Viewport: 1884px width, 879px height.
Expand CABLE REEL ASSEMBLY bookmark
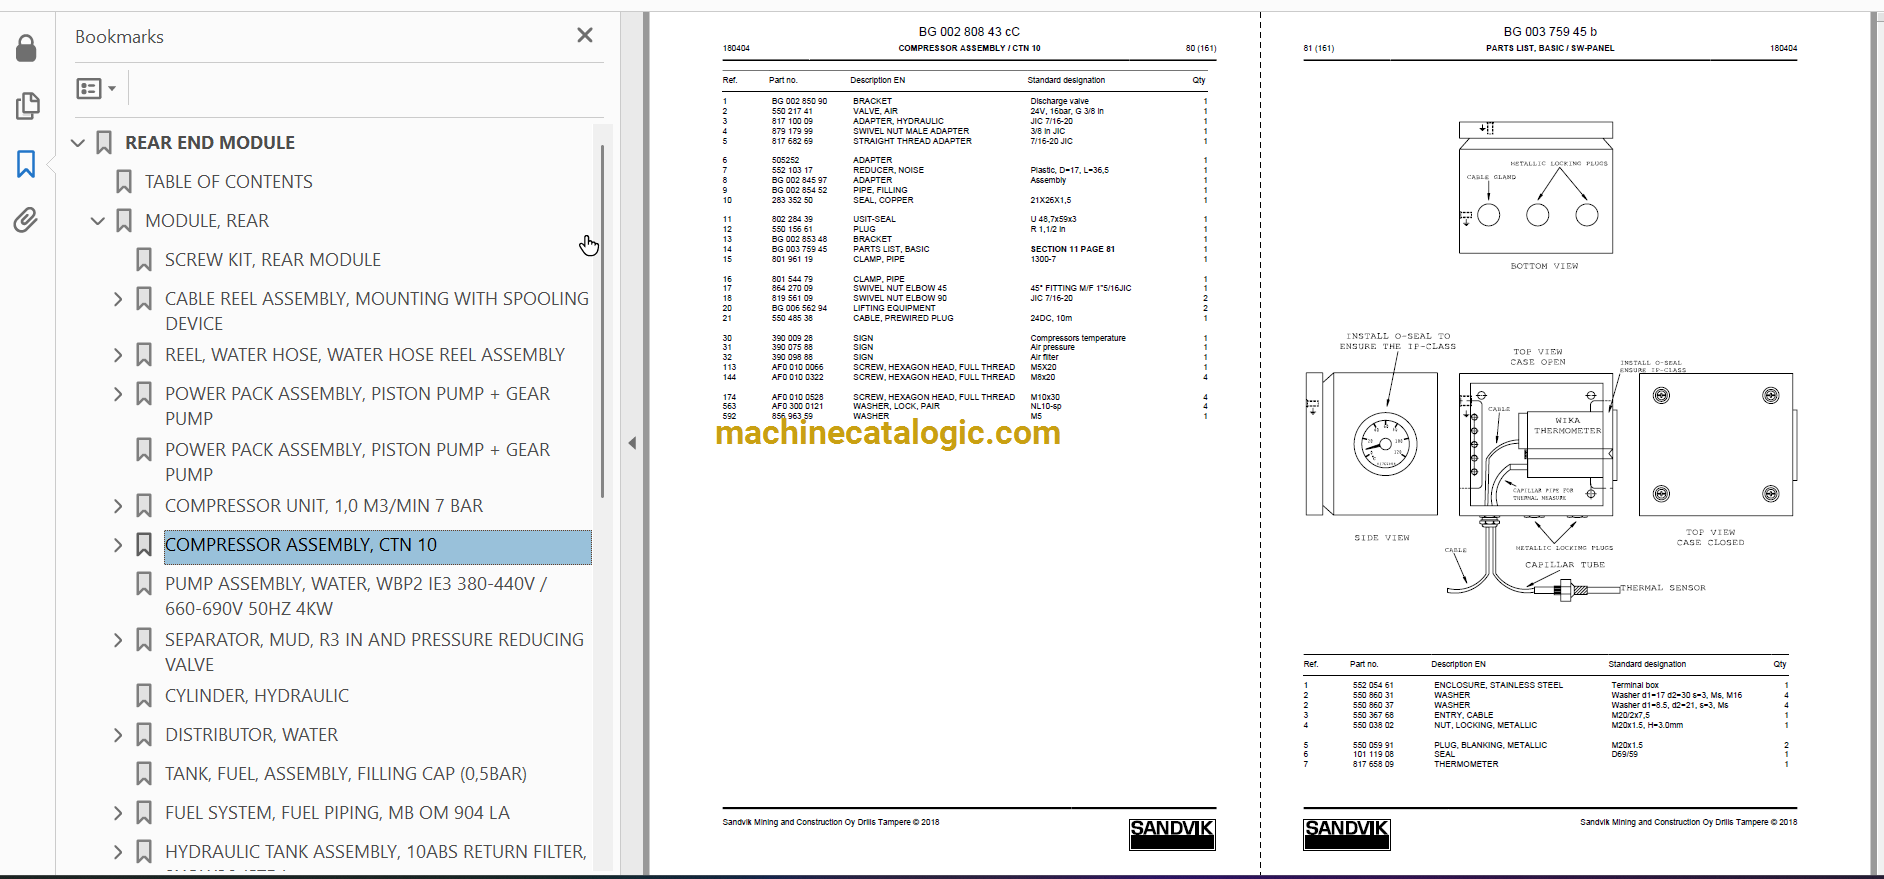point(118,299)
